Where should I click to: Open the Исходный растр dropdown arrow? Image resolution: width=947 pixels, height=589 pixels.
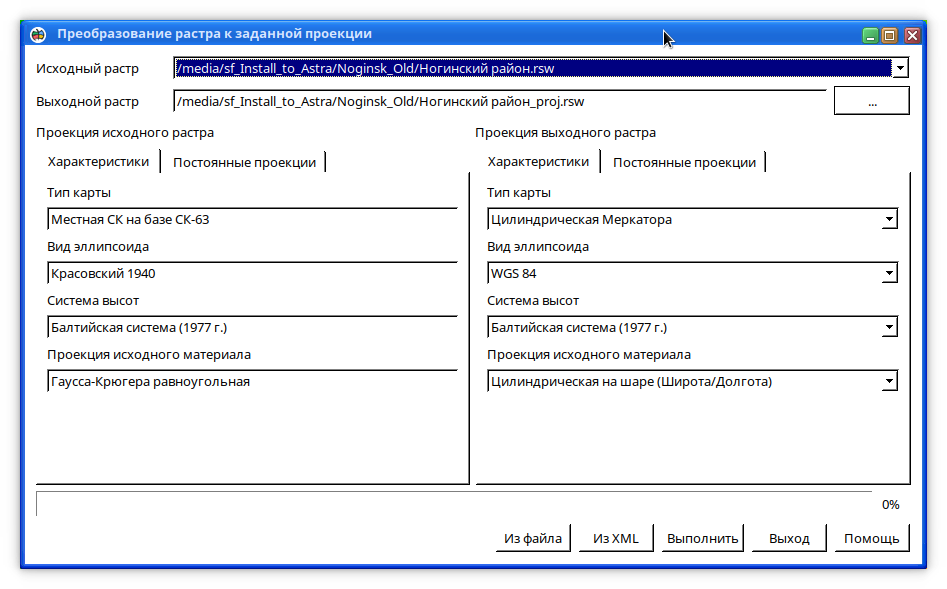pos(900,68)
